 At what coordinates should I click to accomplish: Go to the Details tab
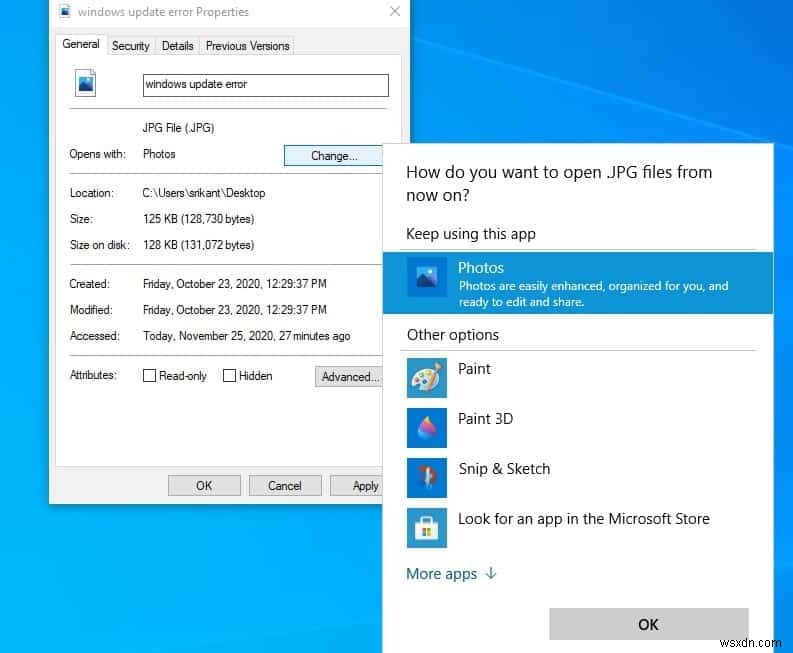pos(178,46)
